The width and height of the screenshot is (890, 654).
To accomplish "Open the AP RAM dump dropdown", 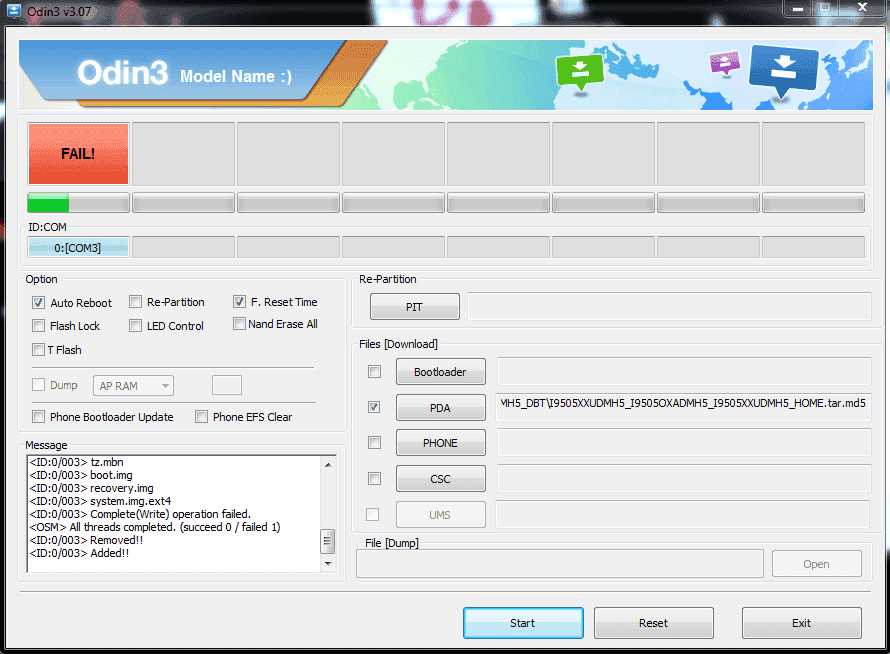I will 133,386.
